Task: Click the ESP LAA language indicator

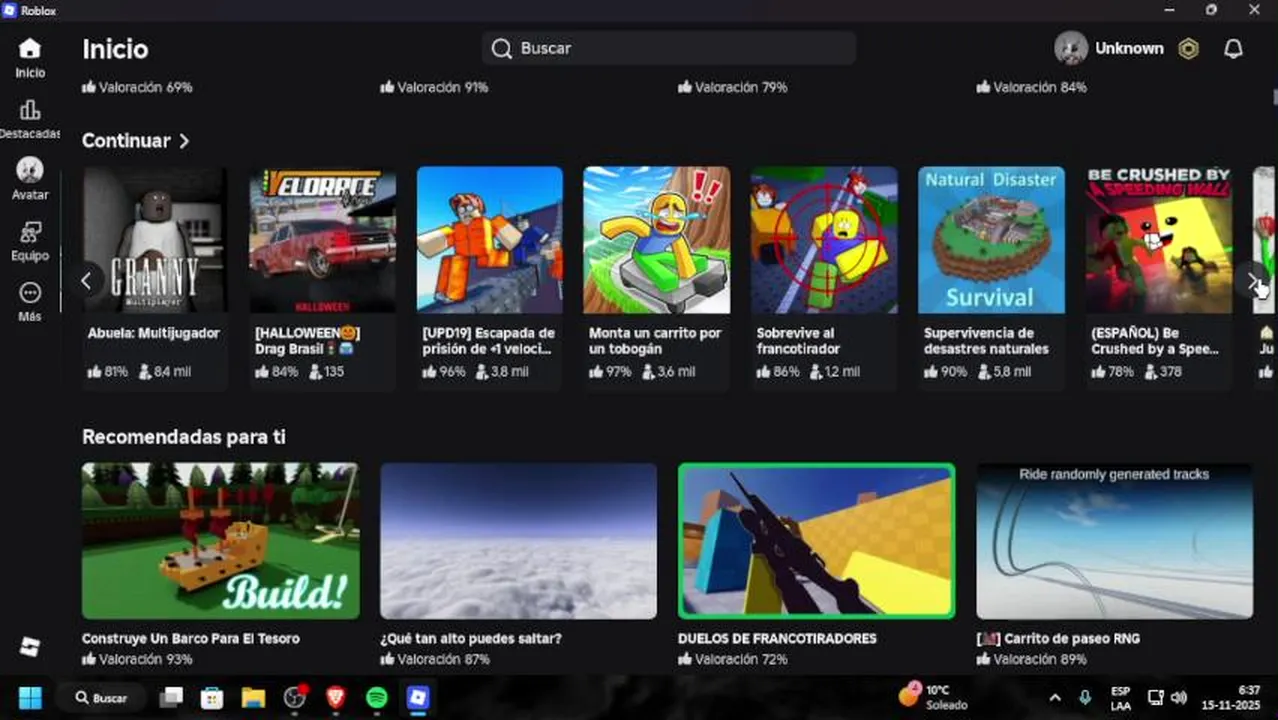Action: coord(1121,697)
